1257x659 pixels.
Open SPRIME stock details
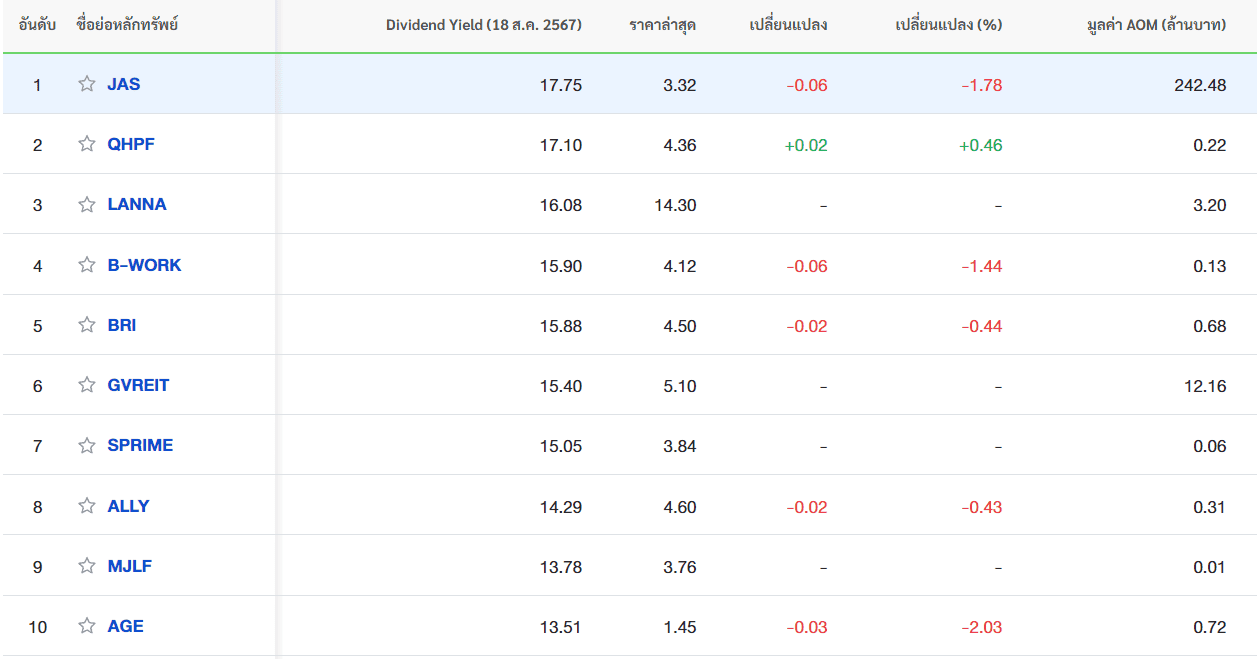pos(140,445)
